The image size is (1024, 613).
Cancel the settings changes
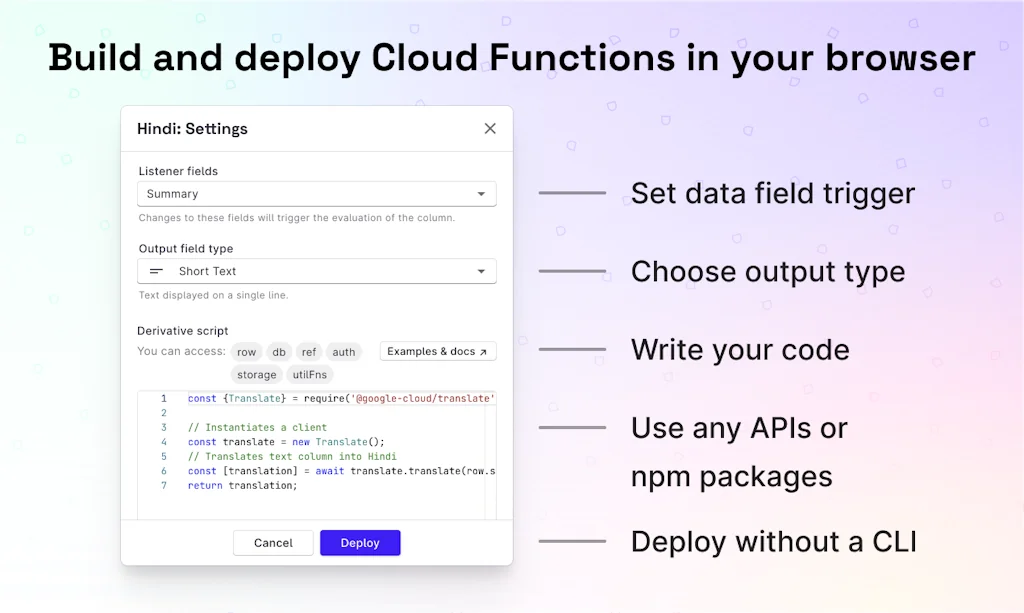(x=273, y=543)
